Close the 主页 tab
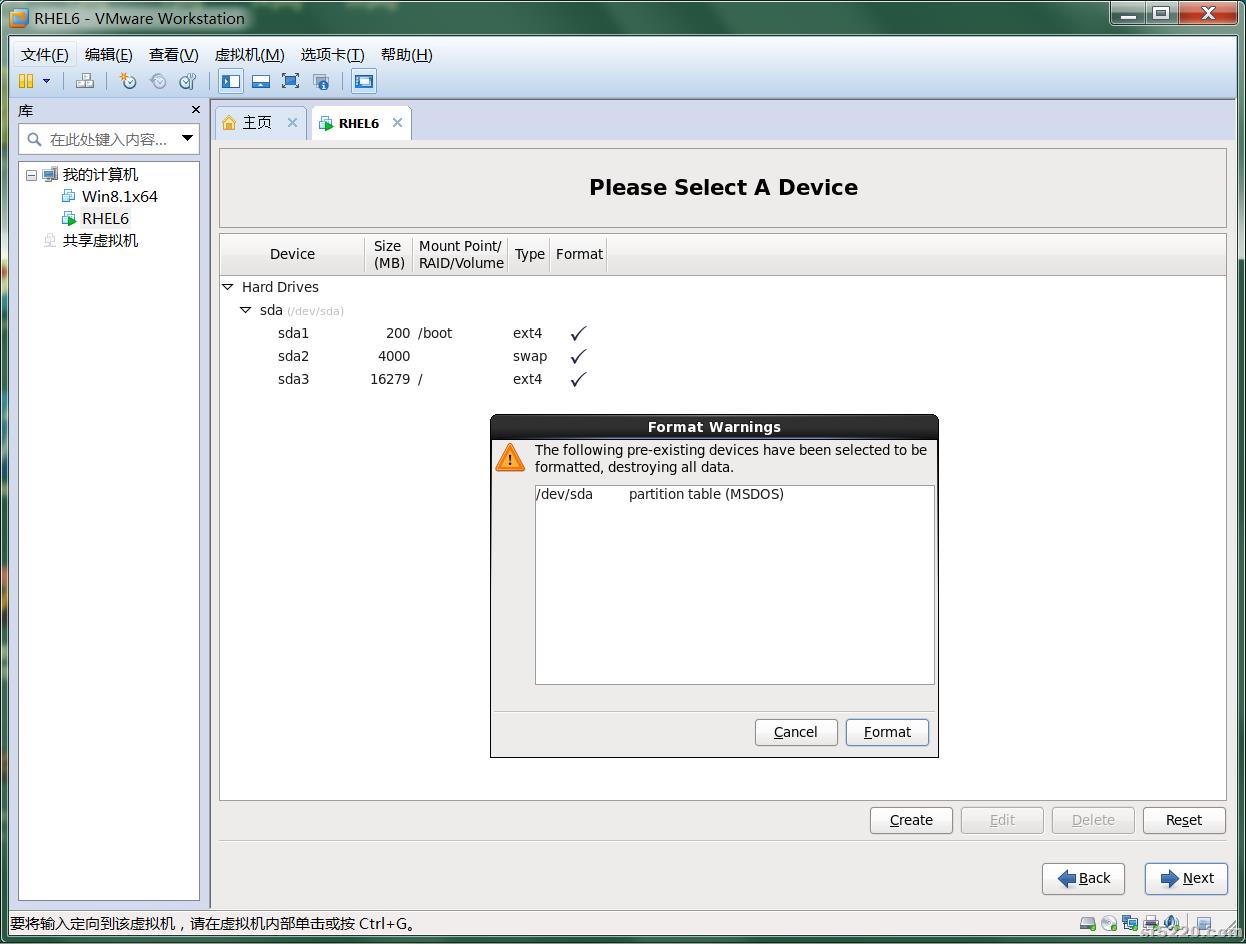The width and height of the screenshot is (1246, 944). (x=292, y=122)
